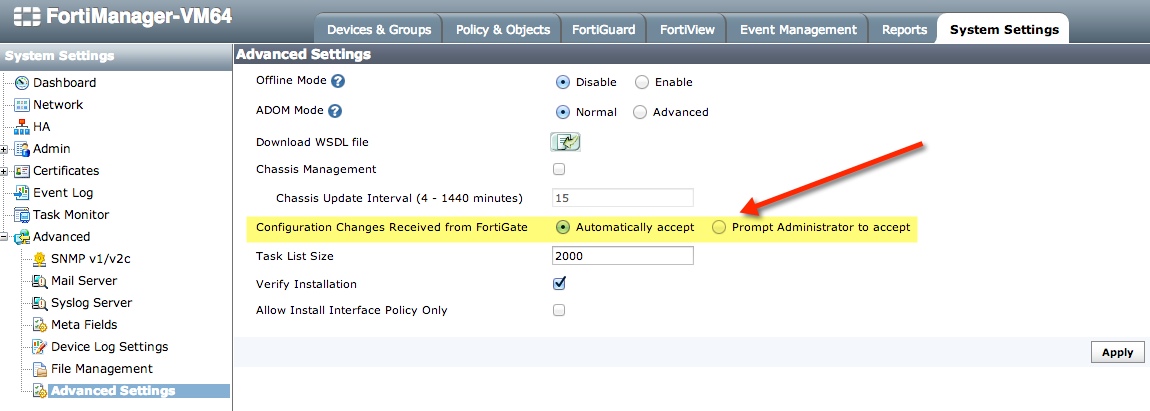This screenshot has width=1150, height=411.
Task: Click the Admin tree label
Action: point(52,149)
